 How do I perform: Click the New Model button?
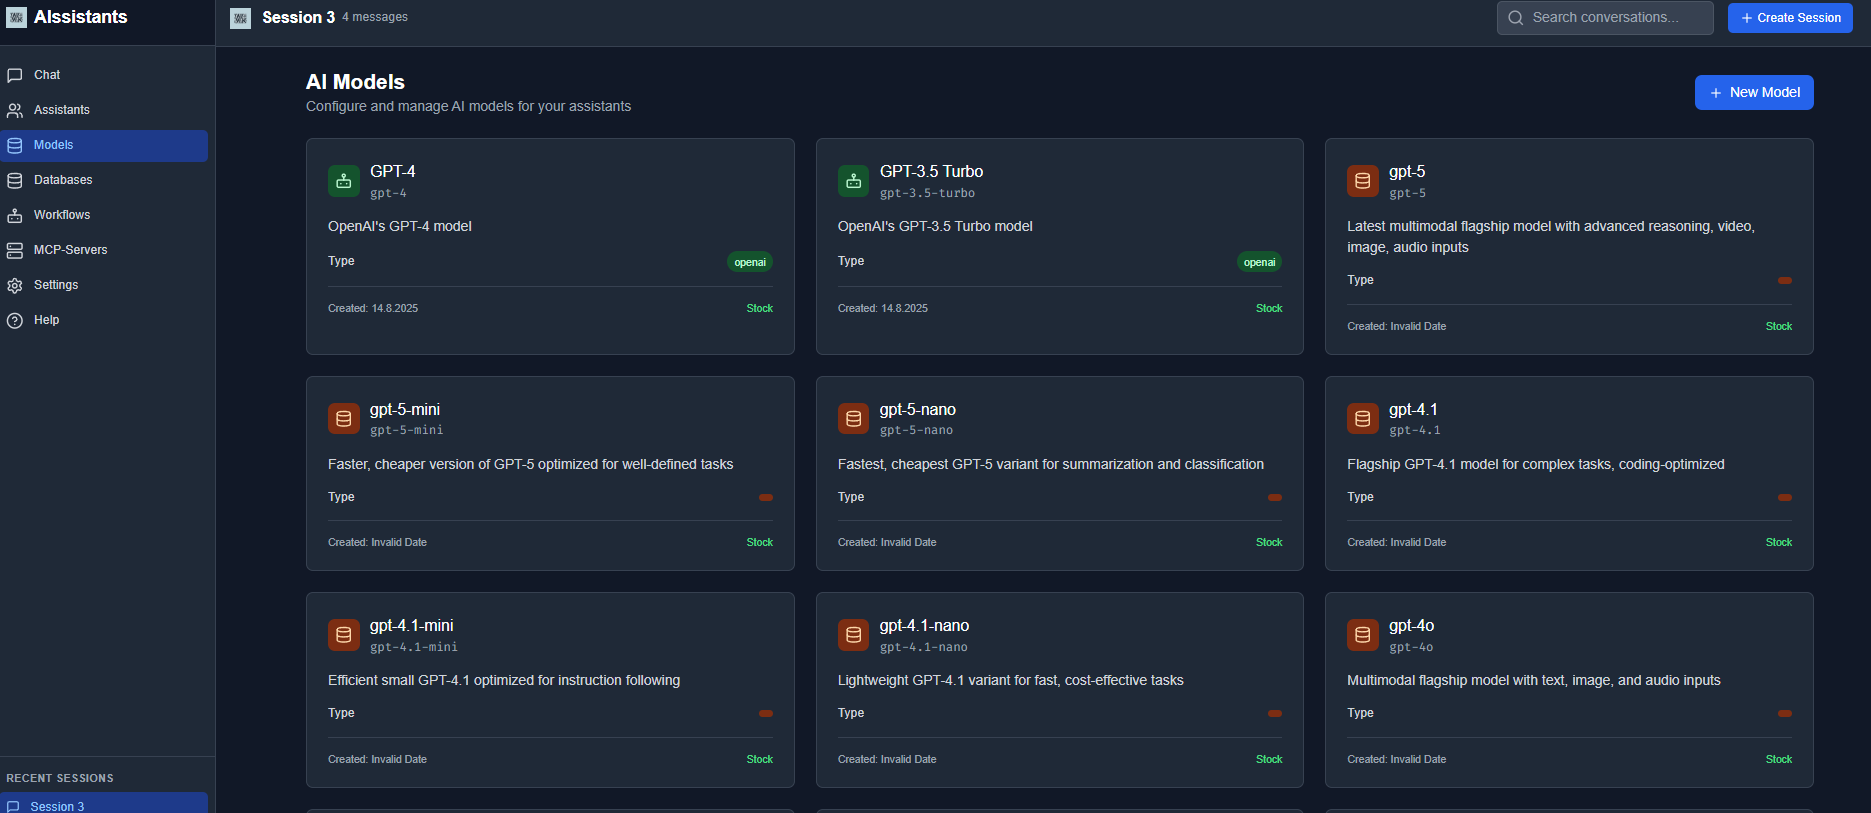pos(1754,92)
